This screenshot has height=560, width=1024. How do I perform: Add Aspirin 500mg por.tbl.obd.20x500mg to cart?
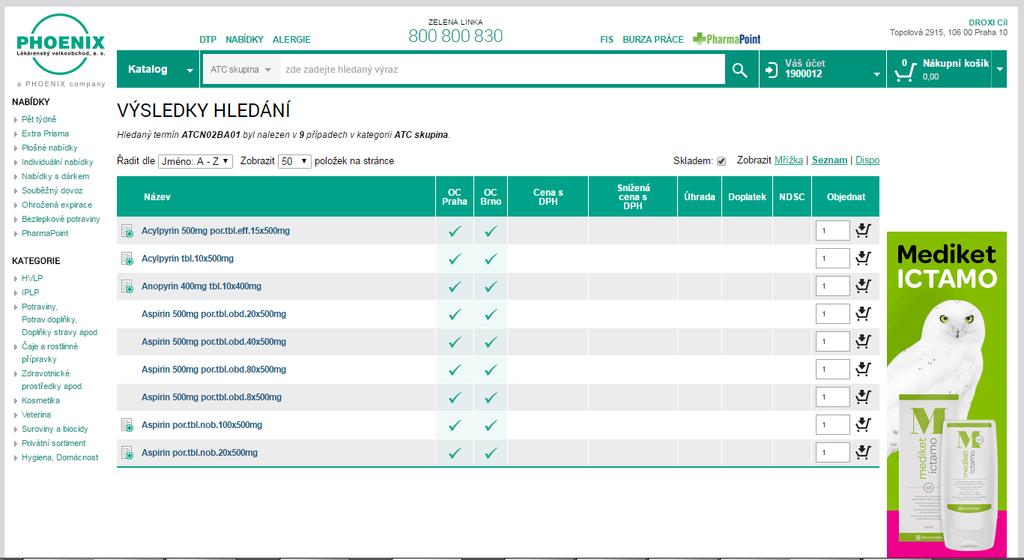click(863, 313)
